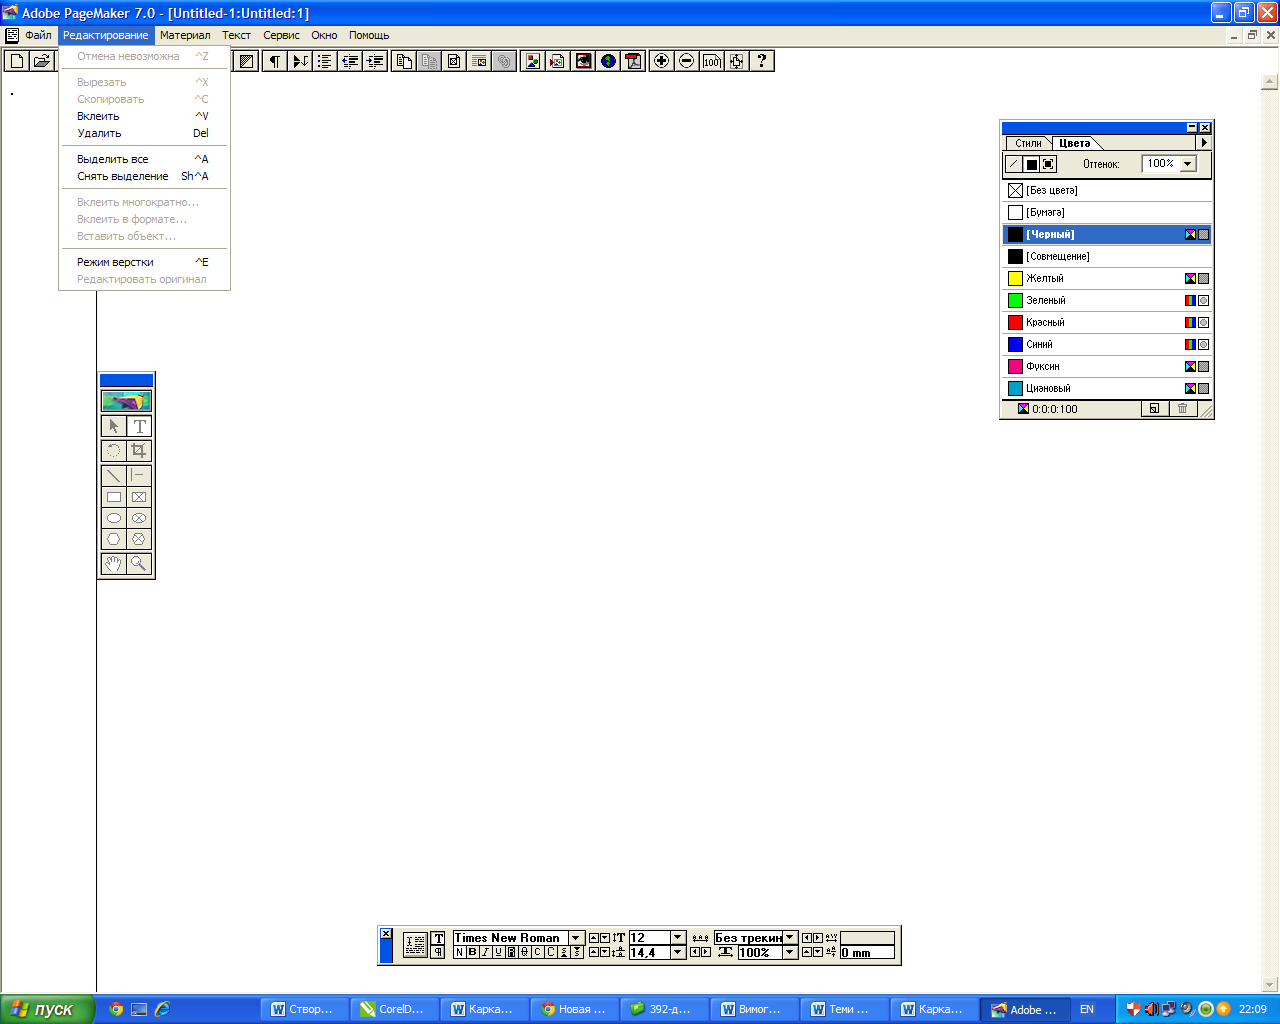This screenshot has height=1024, width=1280.
Task: Toggle Normal style button in control palette
Action: click(x=459, y=952)
